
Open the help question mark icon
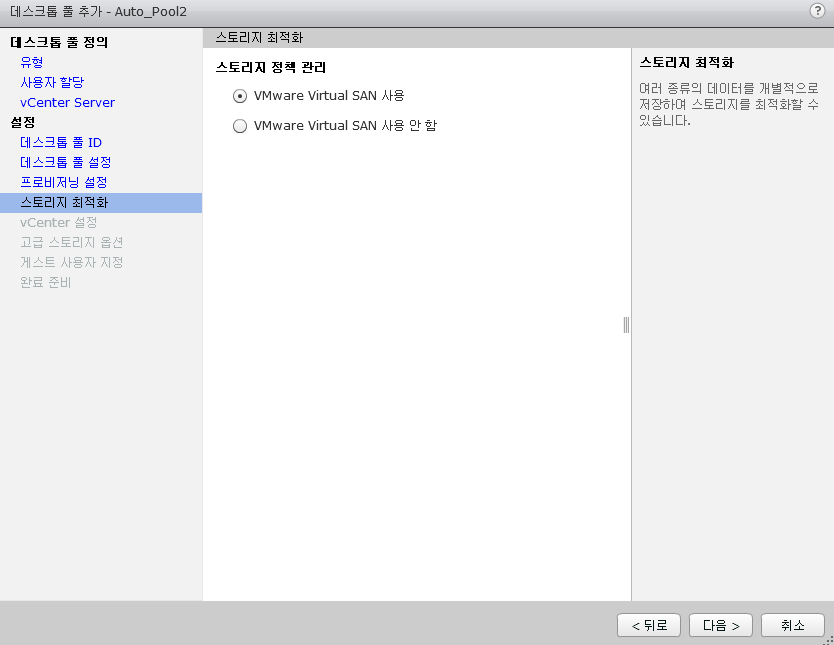[x=817, y=11]
